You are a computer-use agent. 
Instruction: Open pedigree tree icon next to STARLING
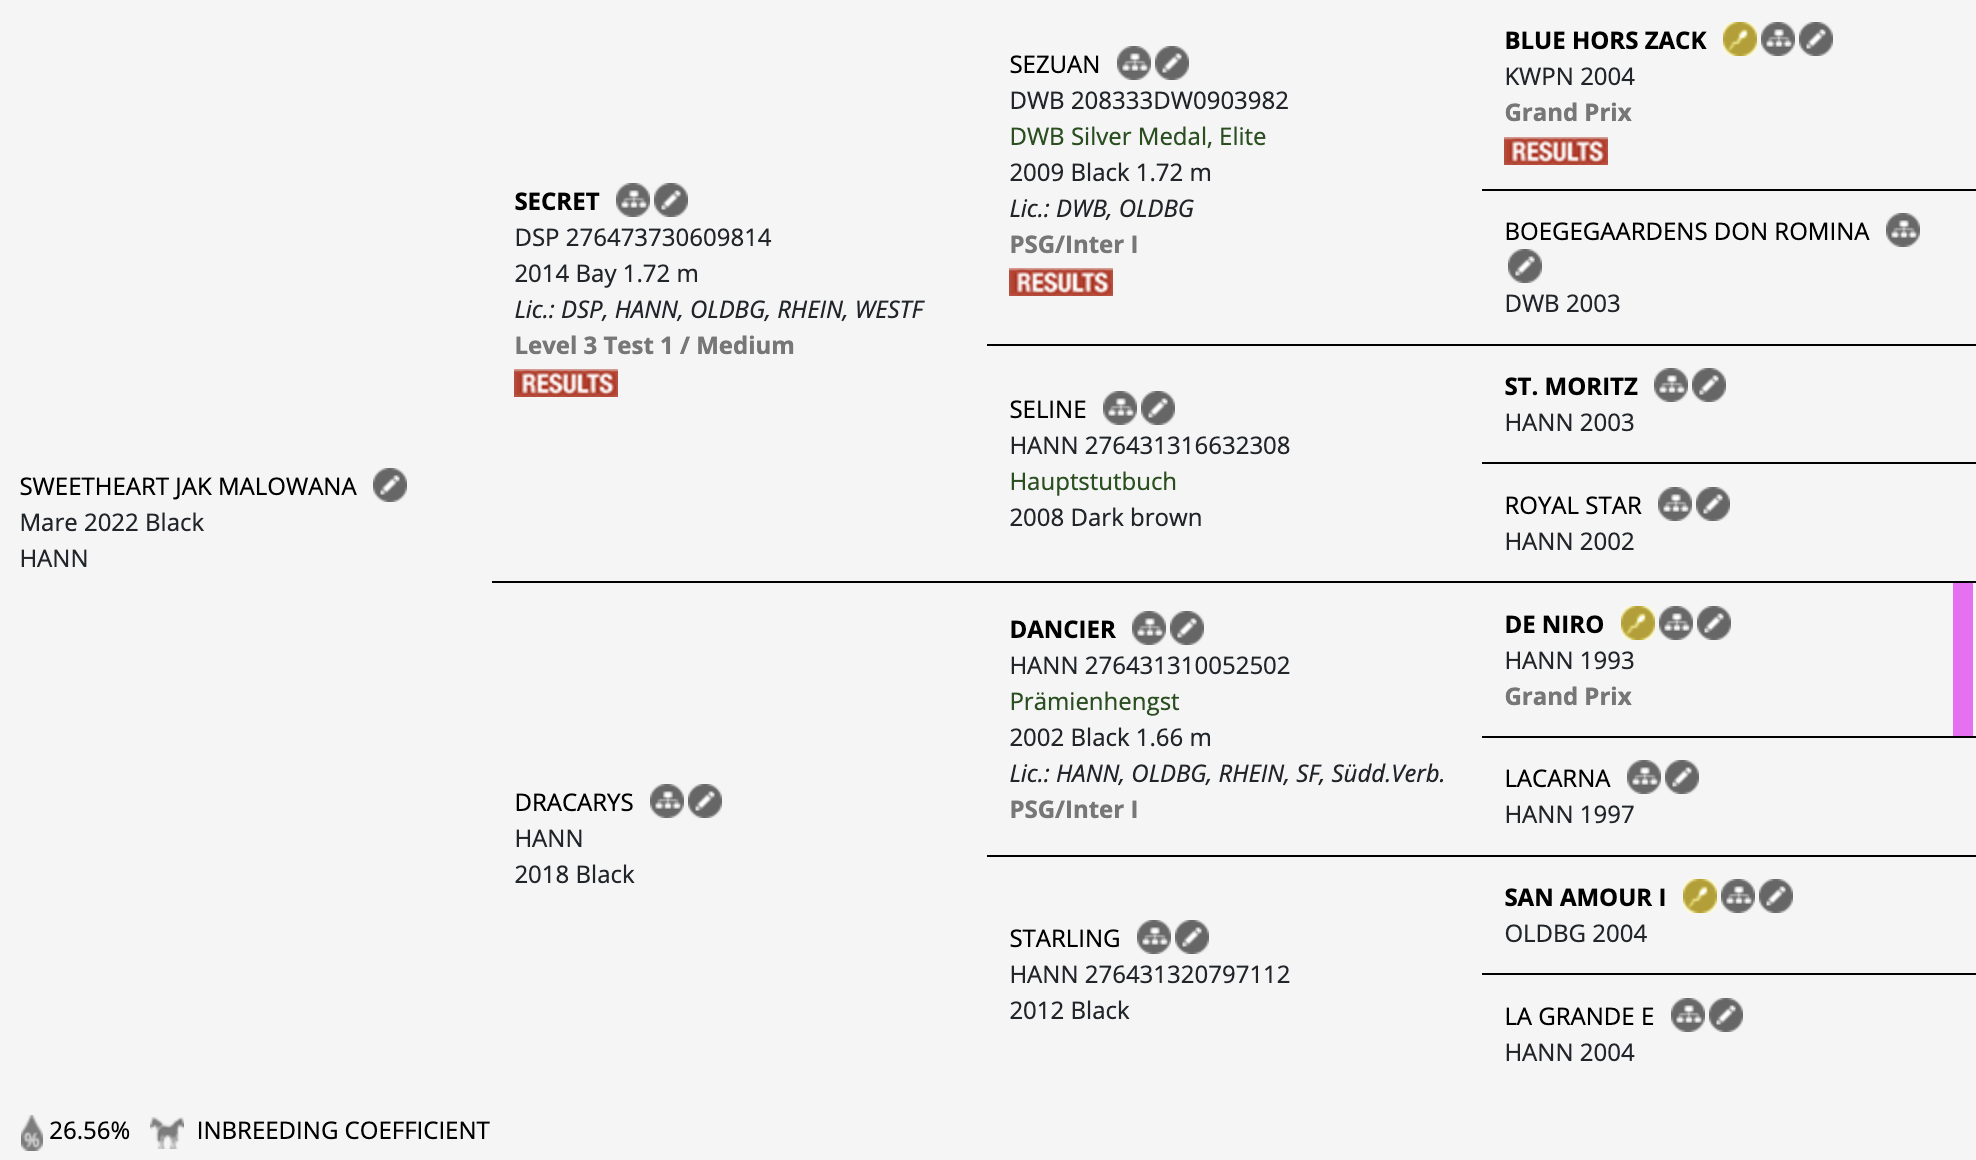(x=1154, y=937)
